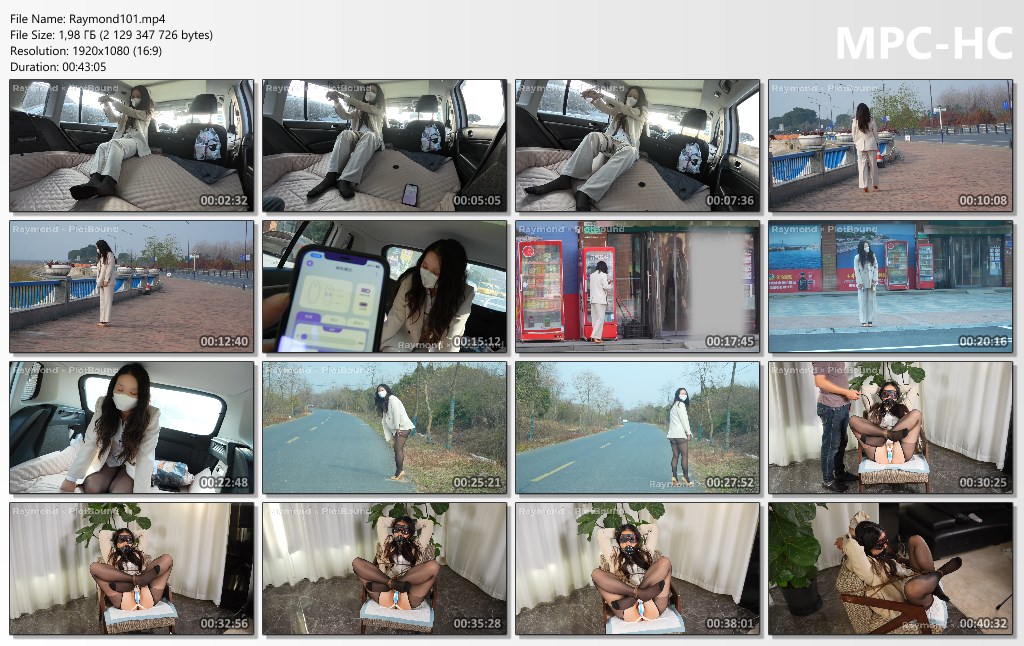Select the road thumbnail at 00:25:21
The image size is (1024, 646).
pos(384,428)
